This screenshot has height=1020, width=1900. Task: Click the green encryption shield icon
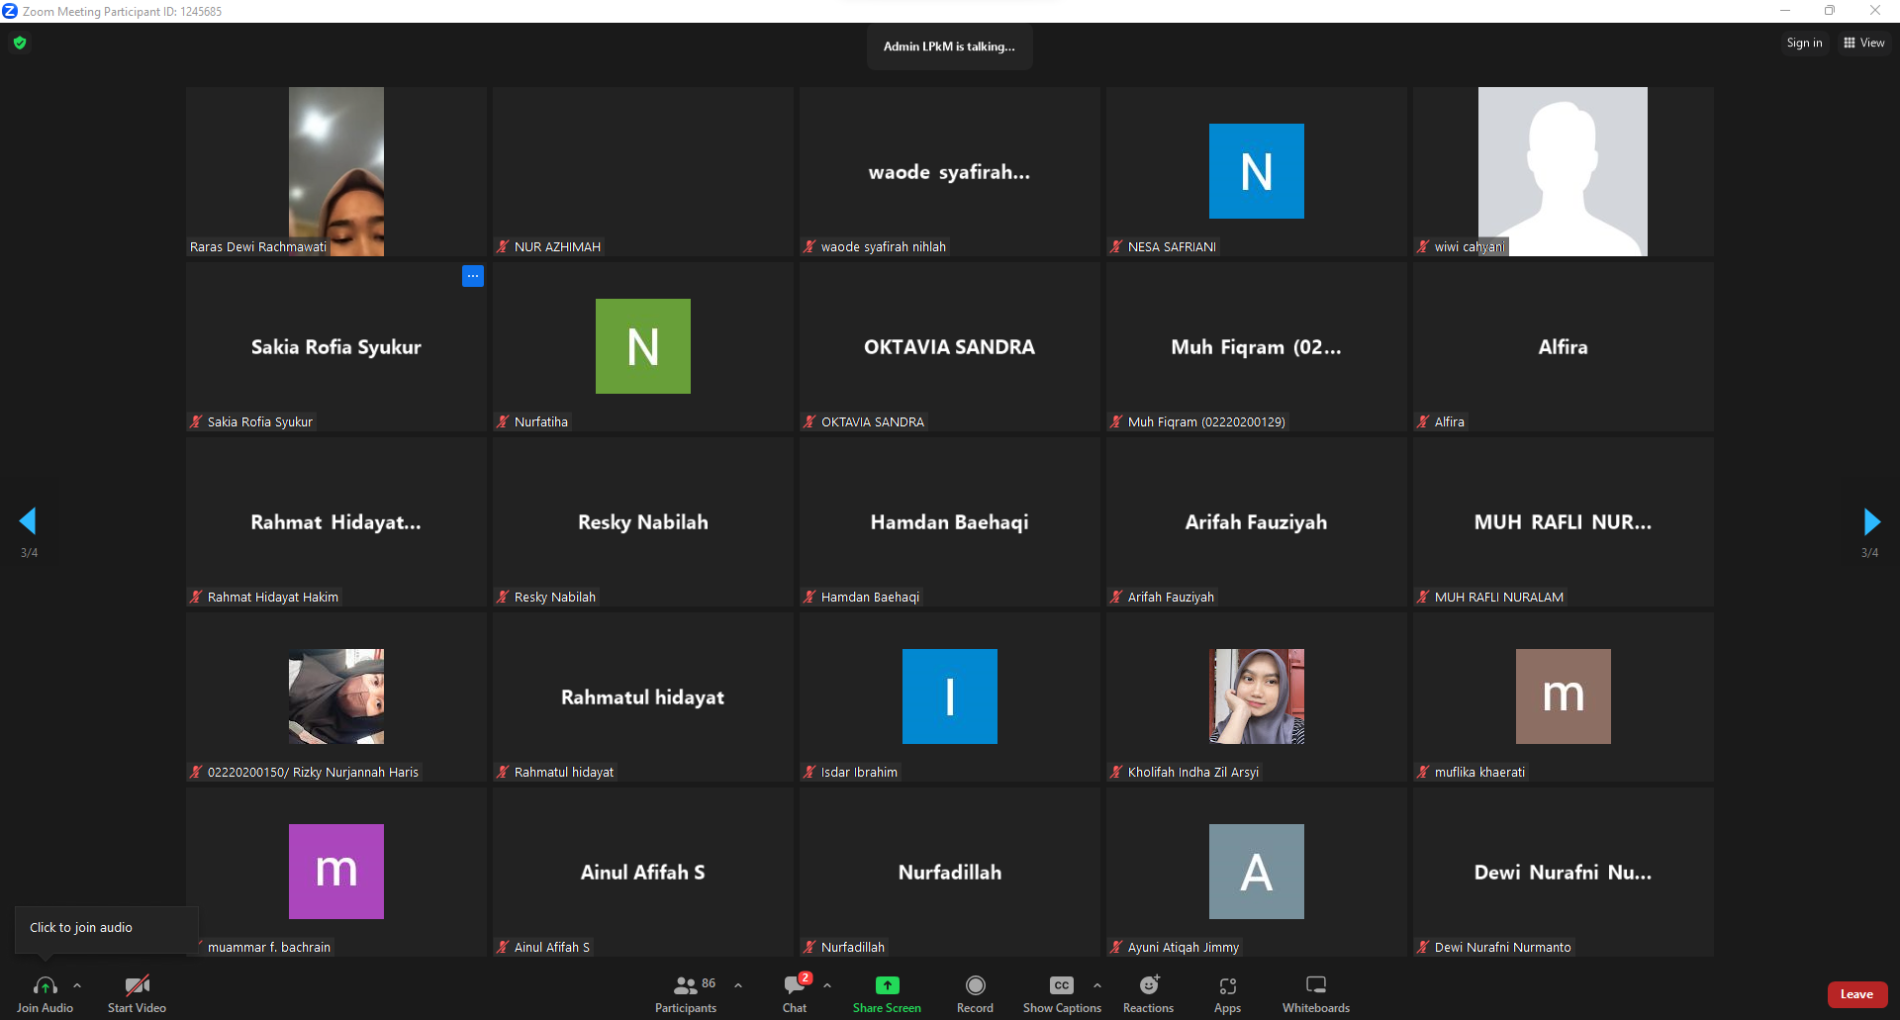[20, 43]
